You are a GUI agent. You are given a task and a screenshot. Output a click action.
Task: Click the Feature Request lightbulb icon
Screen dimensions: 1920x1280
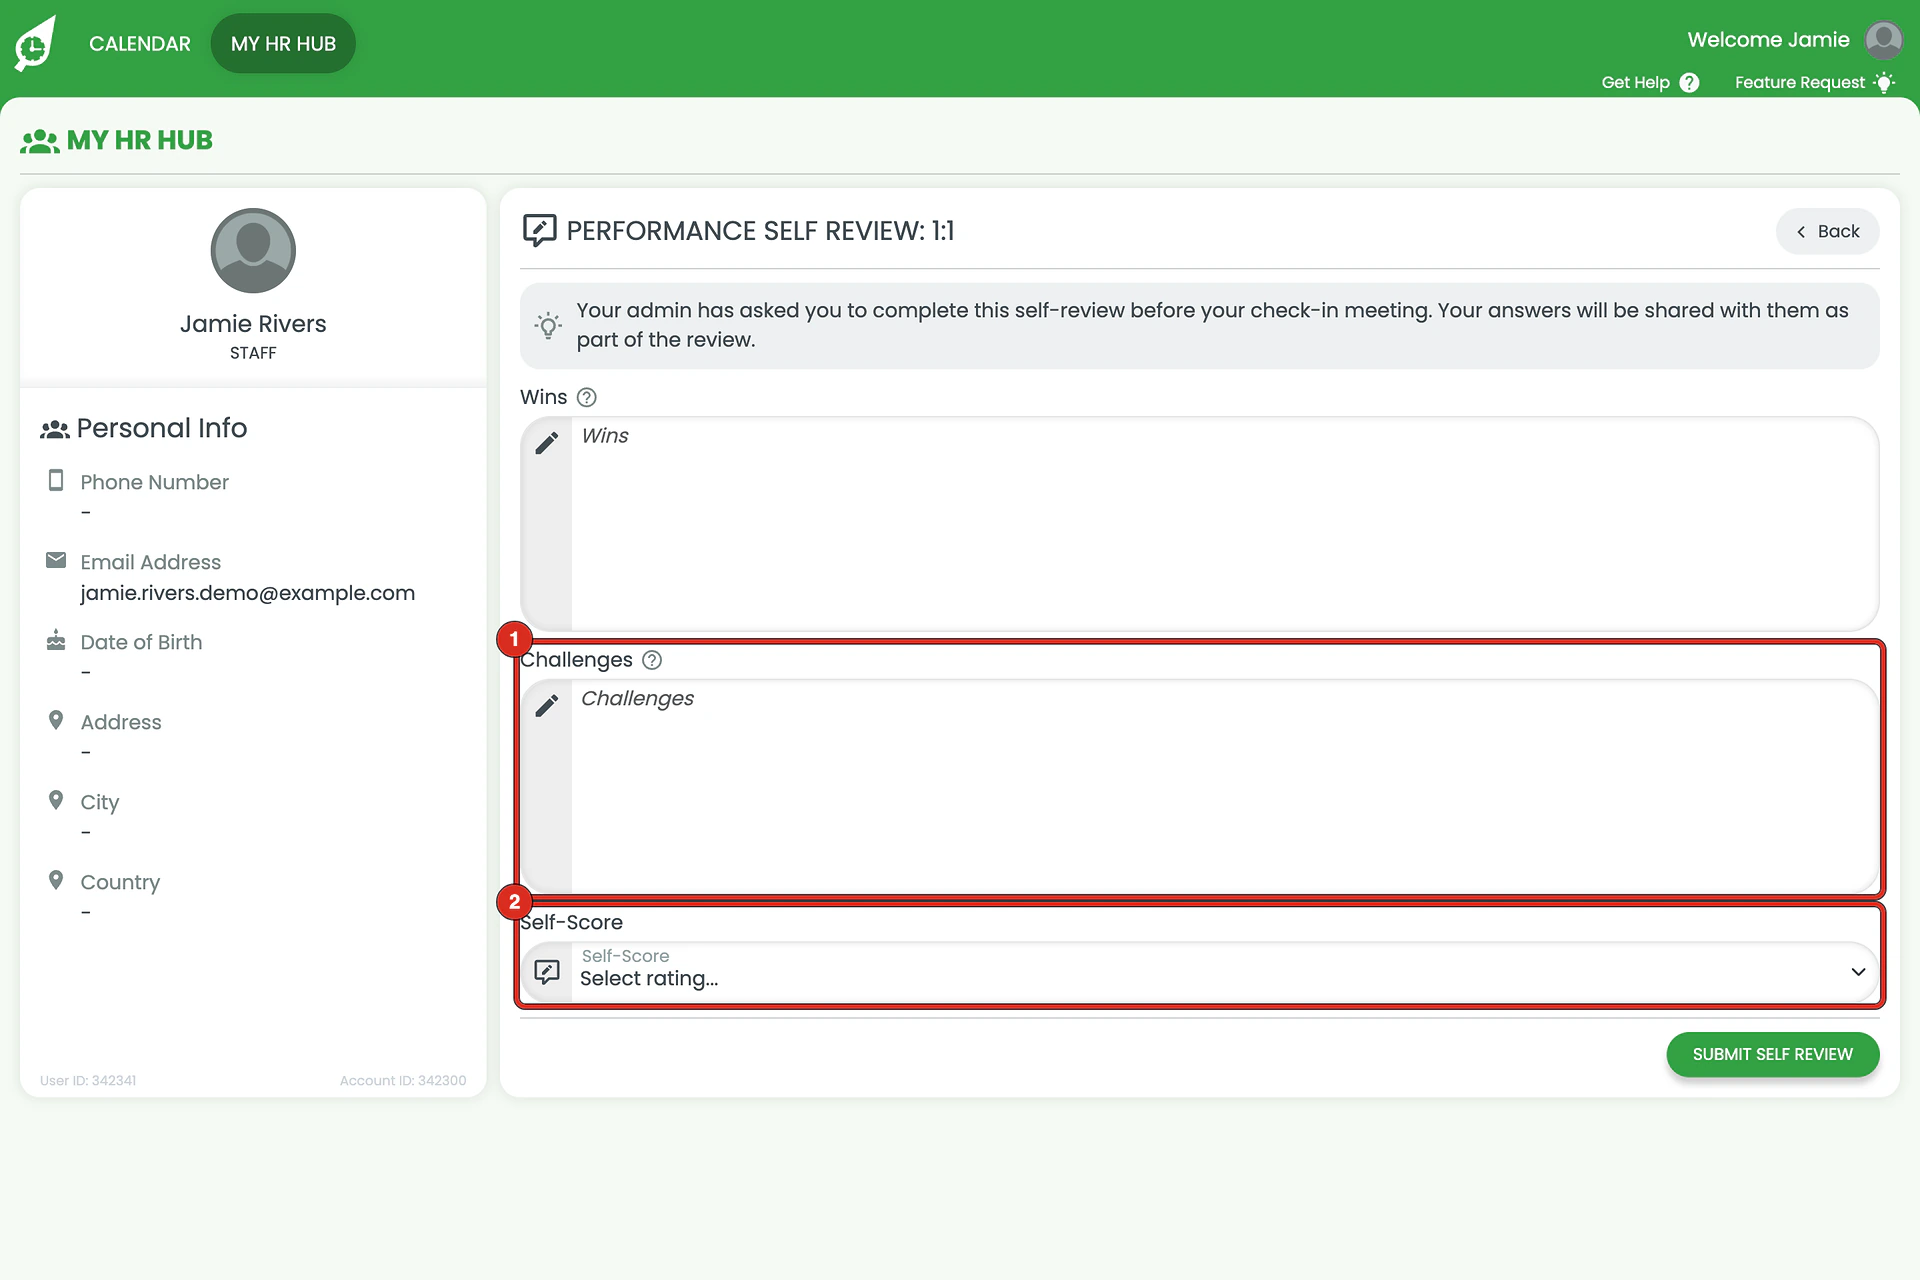1884,83
